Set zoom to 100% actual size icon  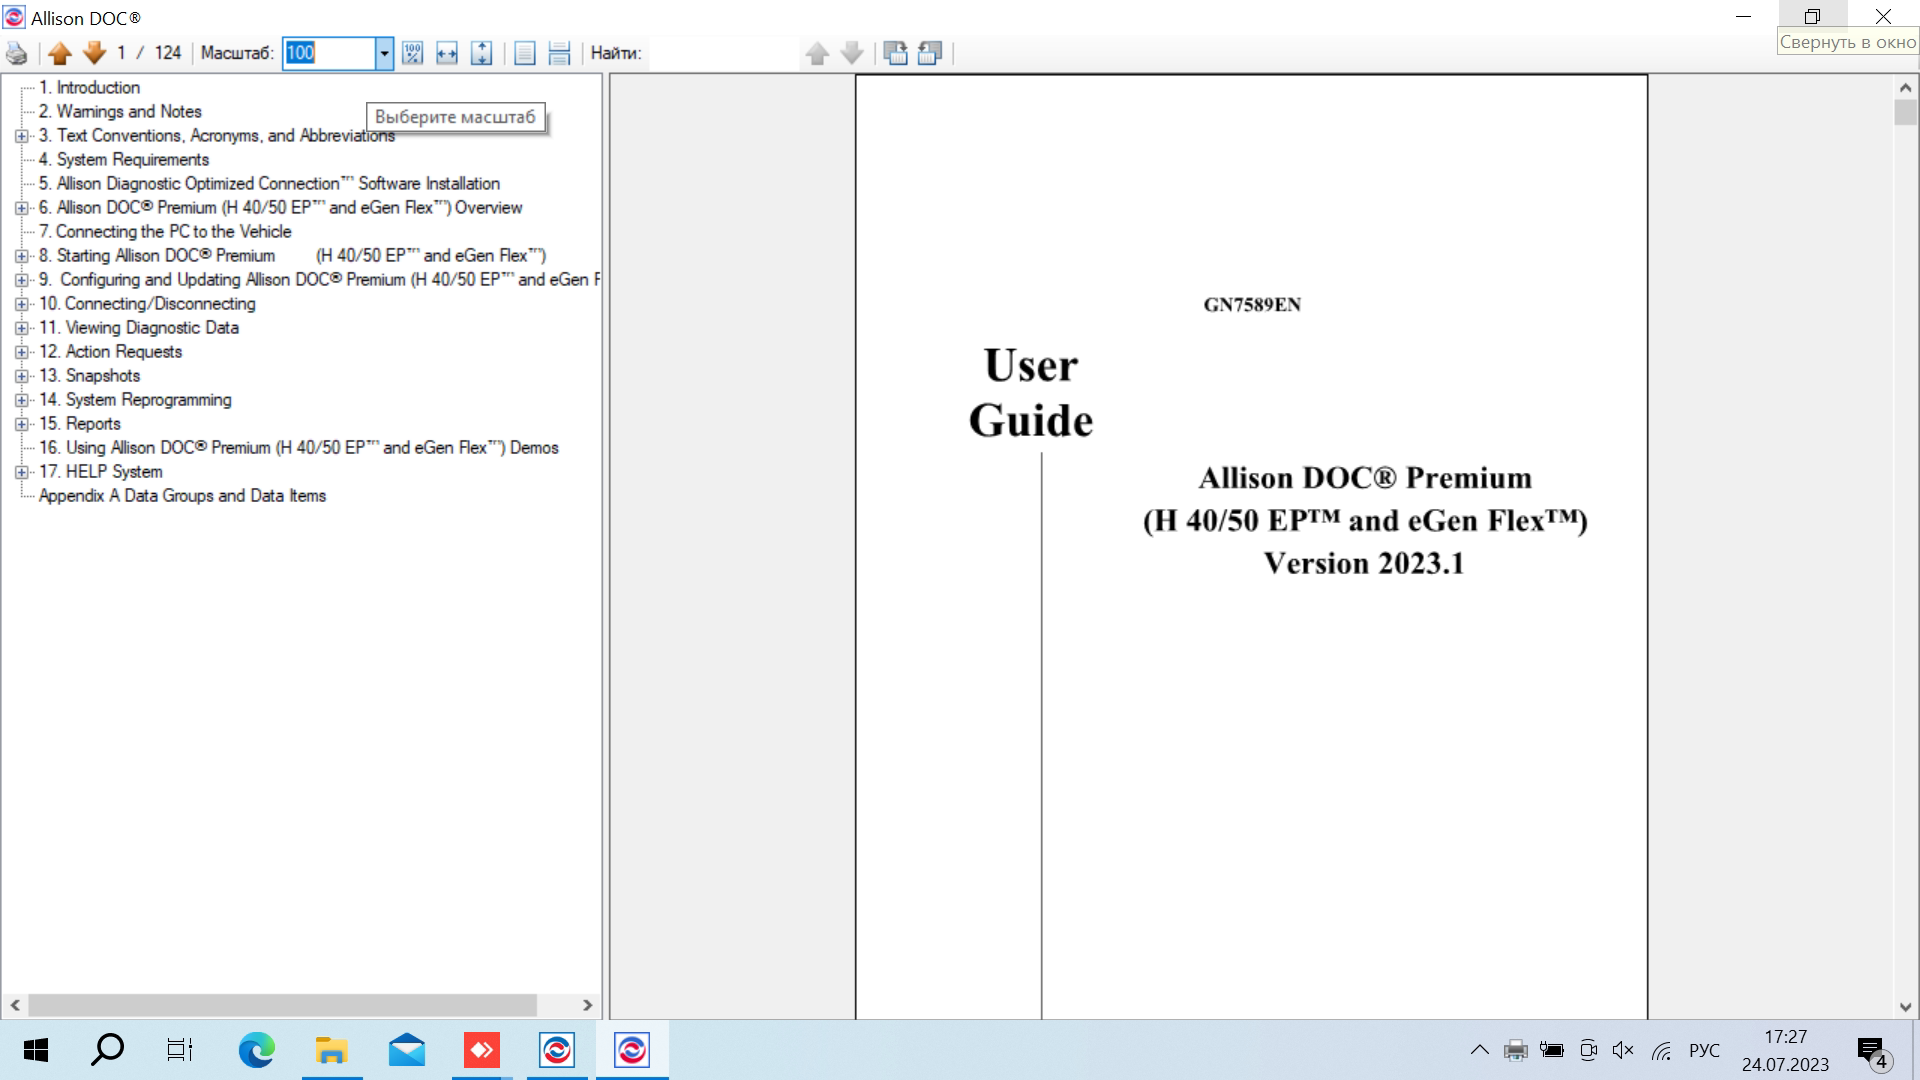point(412,54)
